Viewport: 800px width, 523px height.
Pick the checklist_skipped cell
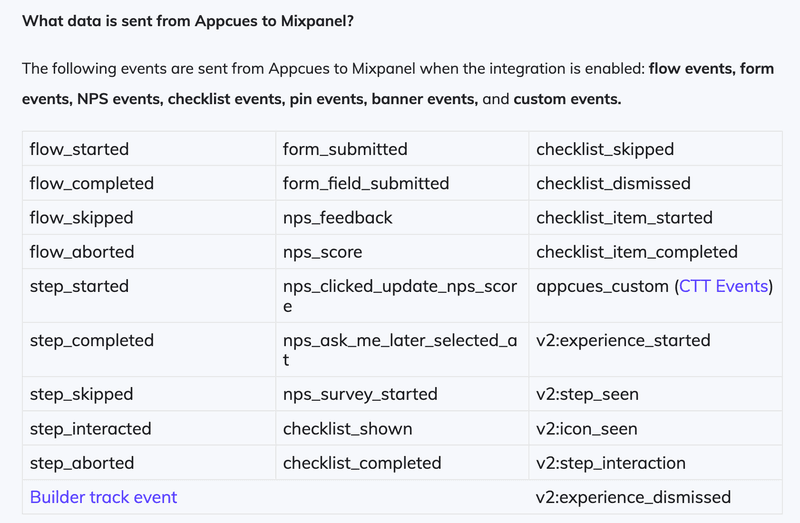click(656, 149)
